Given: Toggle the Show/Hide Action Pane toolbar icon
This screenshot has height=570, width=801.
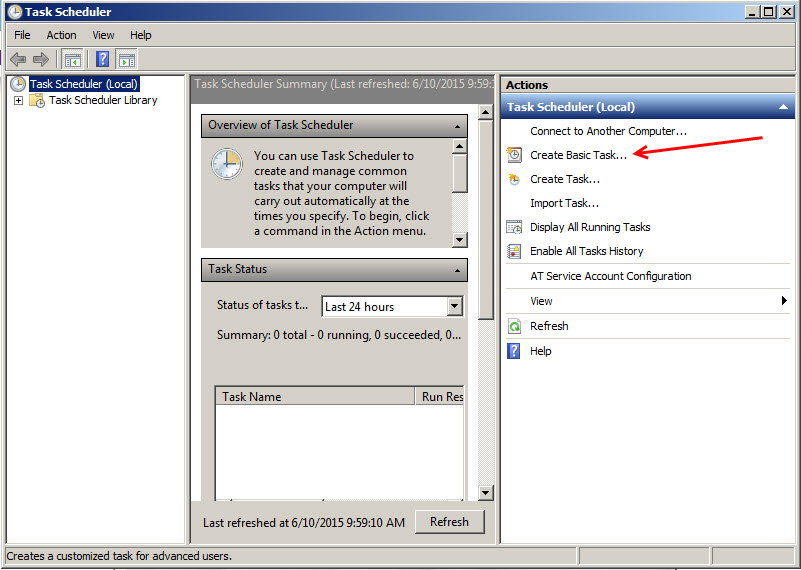Looking at the screenshot, I should click(x=126, y=60).
